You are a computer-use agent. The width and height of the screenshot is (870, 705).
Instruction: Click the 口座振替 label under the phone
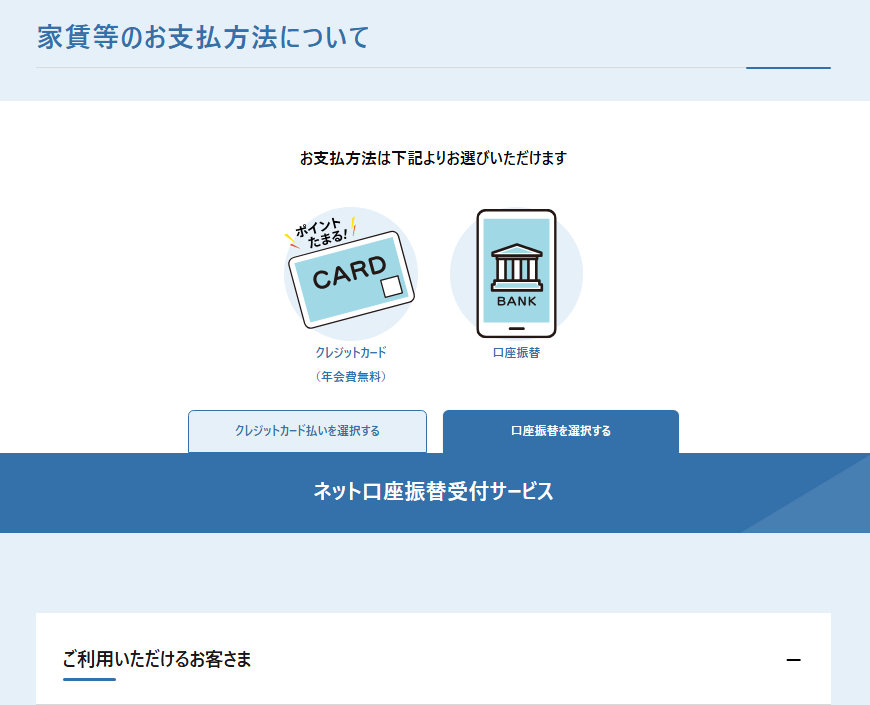[516, 353]
